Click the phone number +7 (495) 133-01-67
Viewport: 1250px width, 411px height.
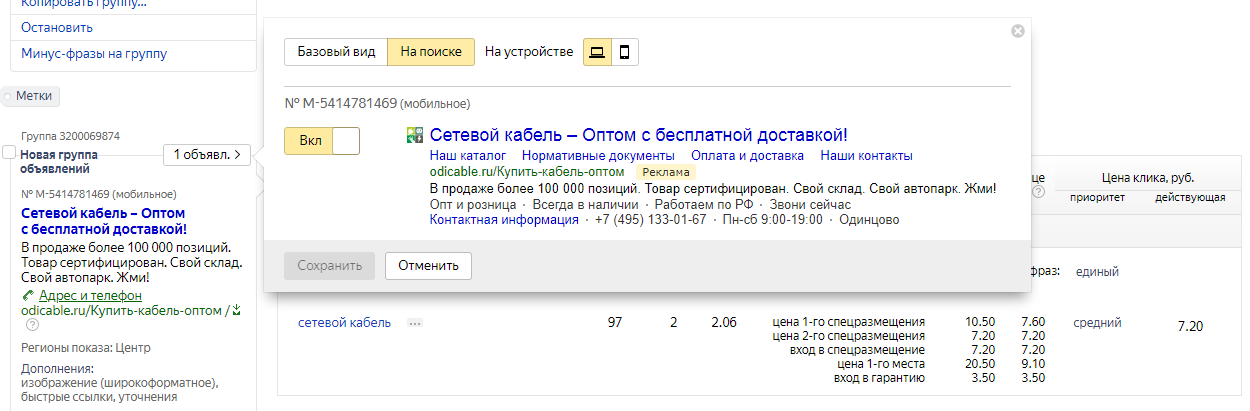[649, 220]
